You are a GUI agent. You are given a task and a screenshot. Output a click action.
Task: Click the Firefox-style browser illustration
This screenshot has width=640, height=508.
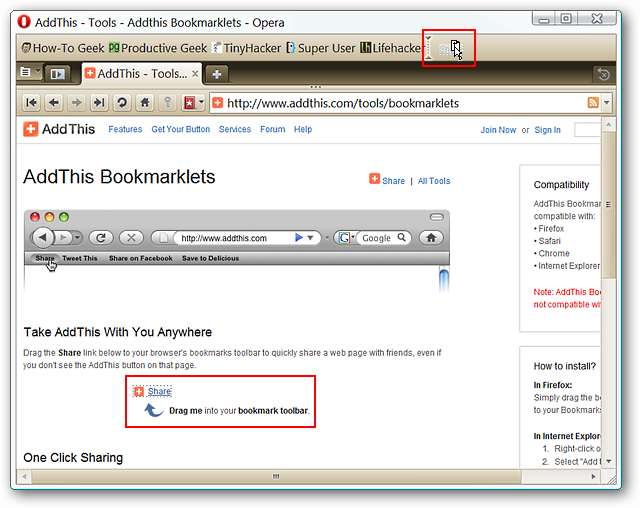pyautogui.click(x=237, y=251)
